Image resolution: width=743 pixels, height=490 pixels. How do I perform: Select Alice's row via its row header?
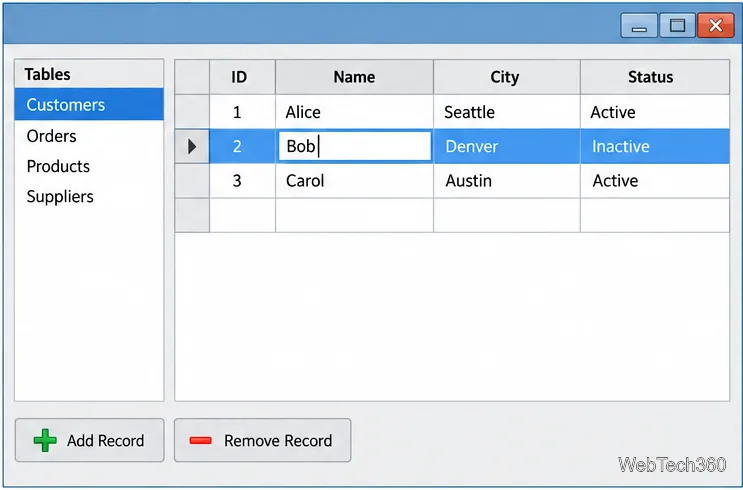pyautogui.click(x=192, y=112)
